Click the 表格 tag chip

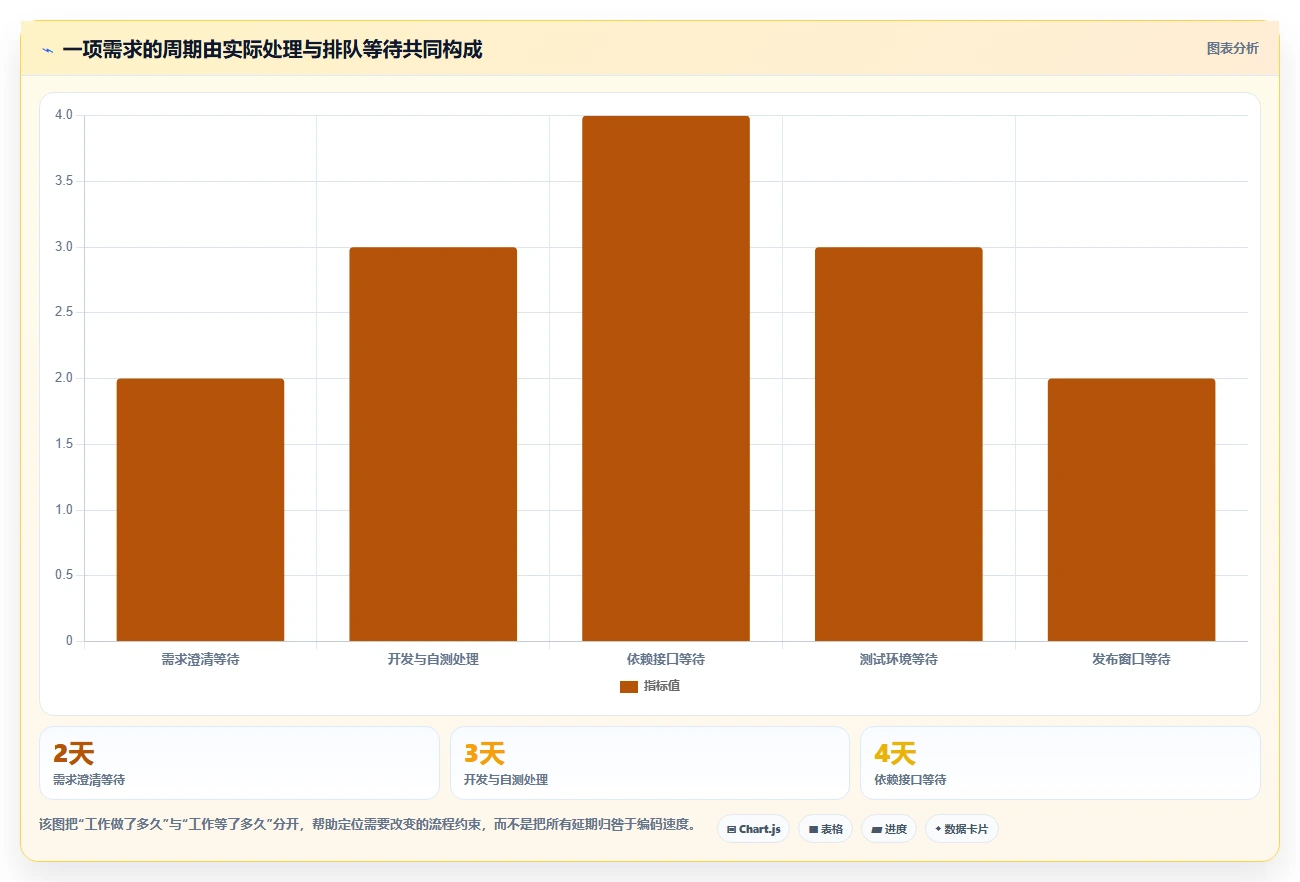(x=825, y=829)
